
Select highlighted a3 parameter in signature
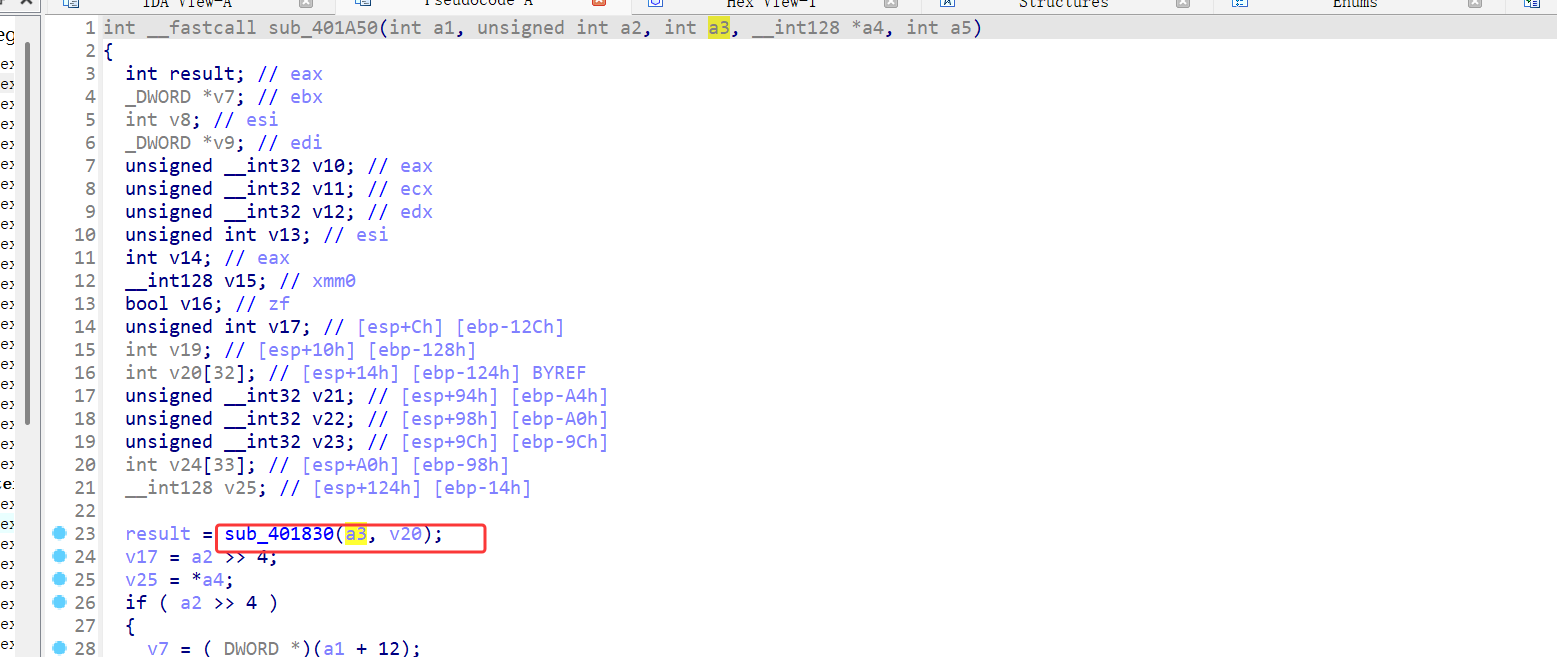coord(718,28)
